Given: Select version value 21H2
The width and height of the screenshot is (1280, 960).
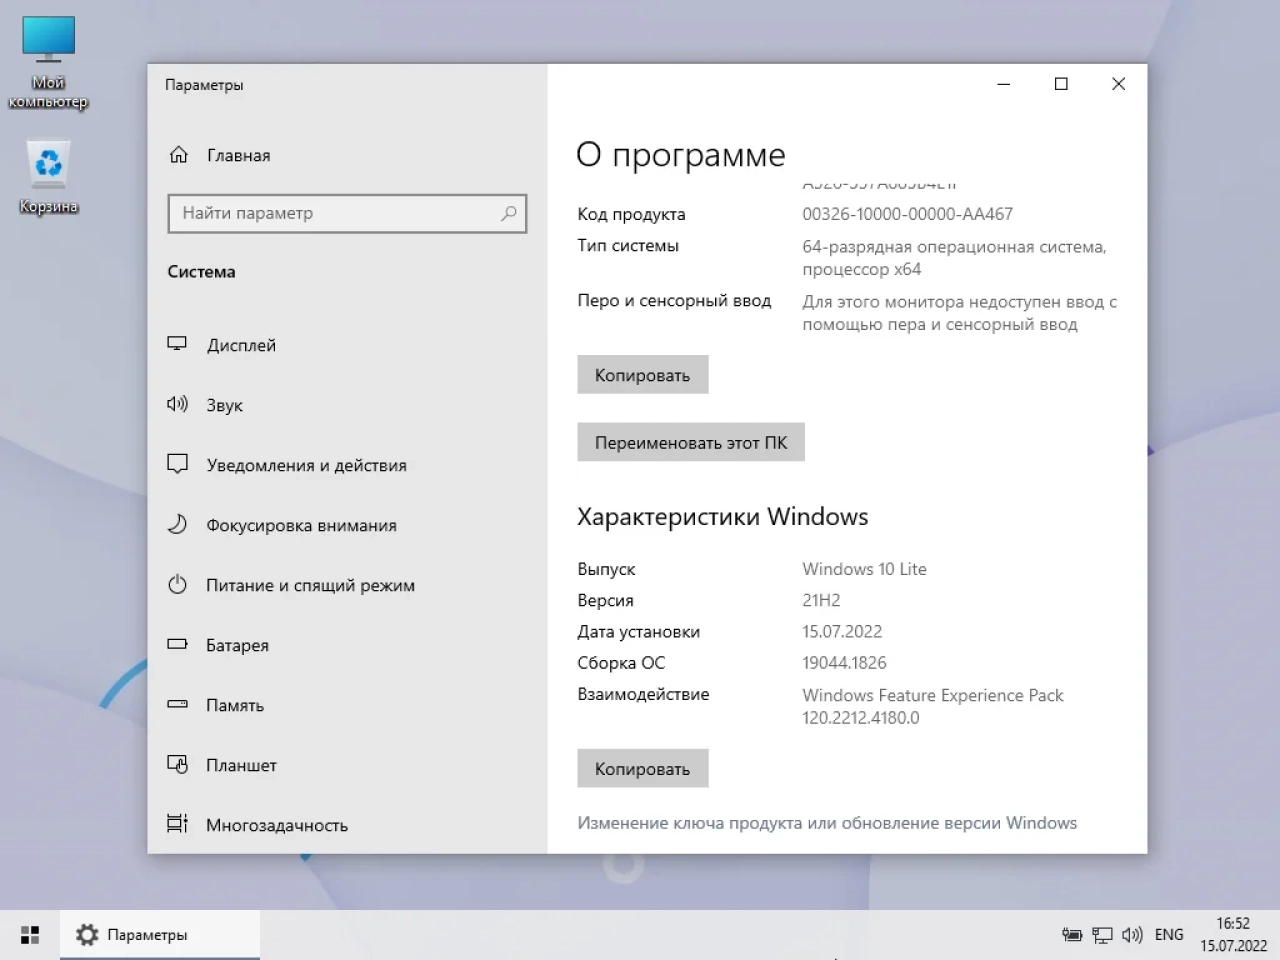Looking at the screenshot, I should [x=821, y=600].
